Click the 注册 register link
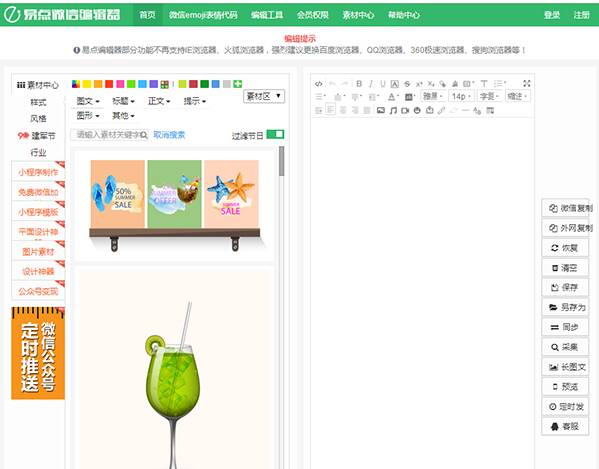The image size is (599, 469). click(581, 15)
